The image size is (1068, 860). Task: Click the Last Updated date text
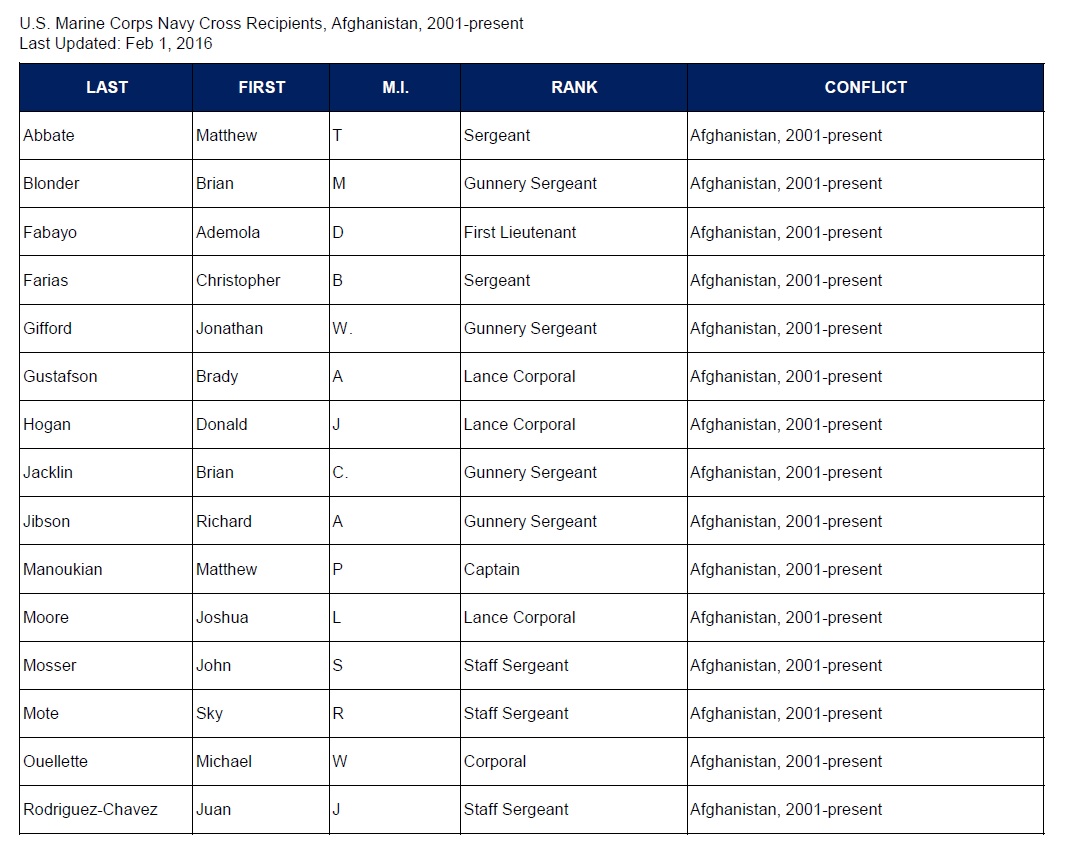click(116, 43)
